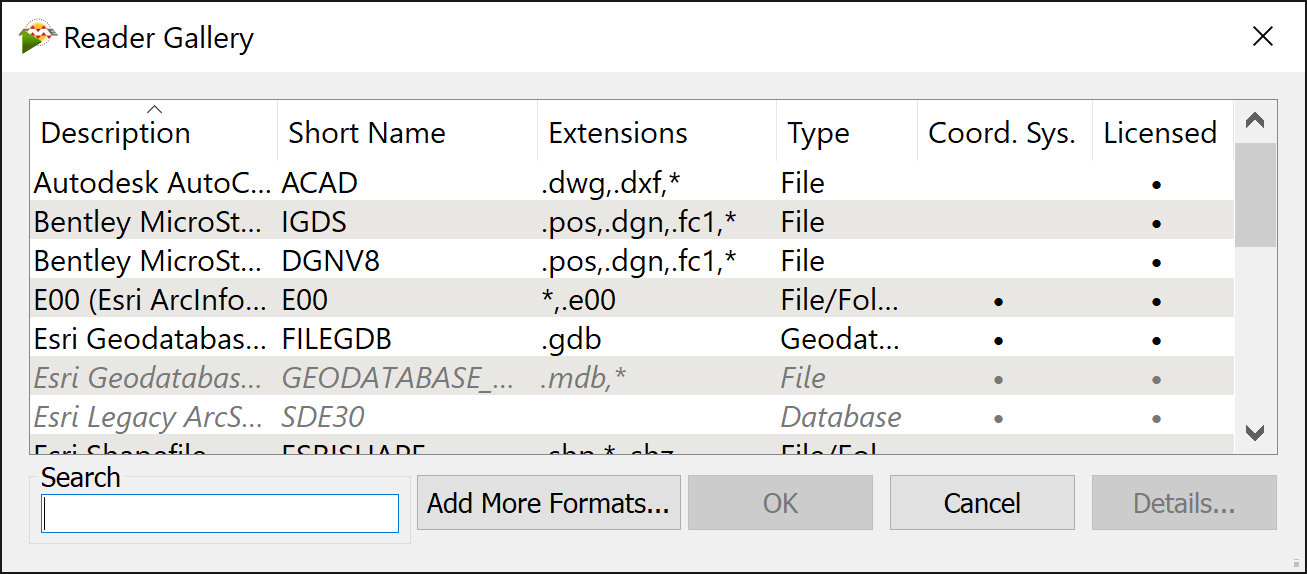
Task: Select the E00 (Esri ArcInfo... format row
Action: tap(632, 300)
